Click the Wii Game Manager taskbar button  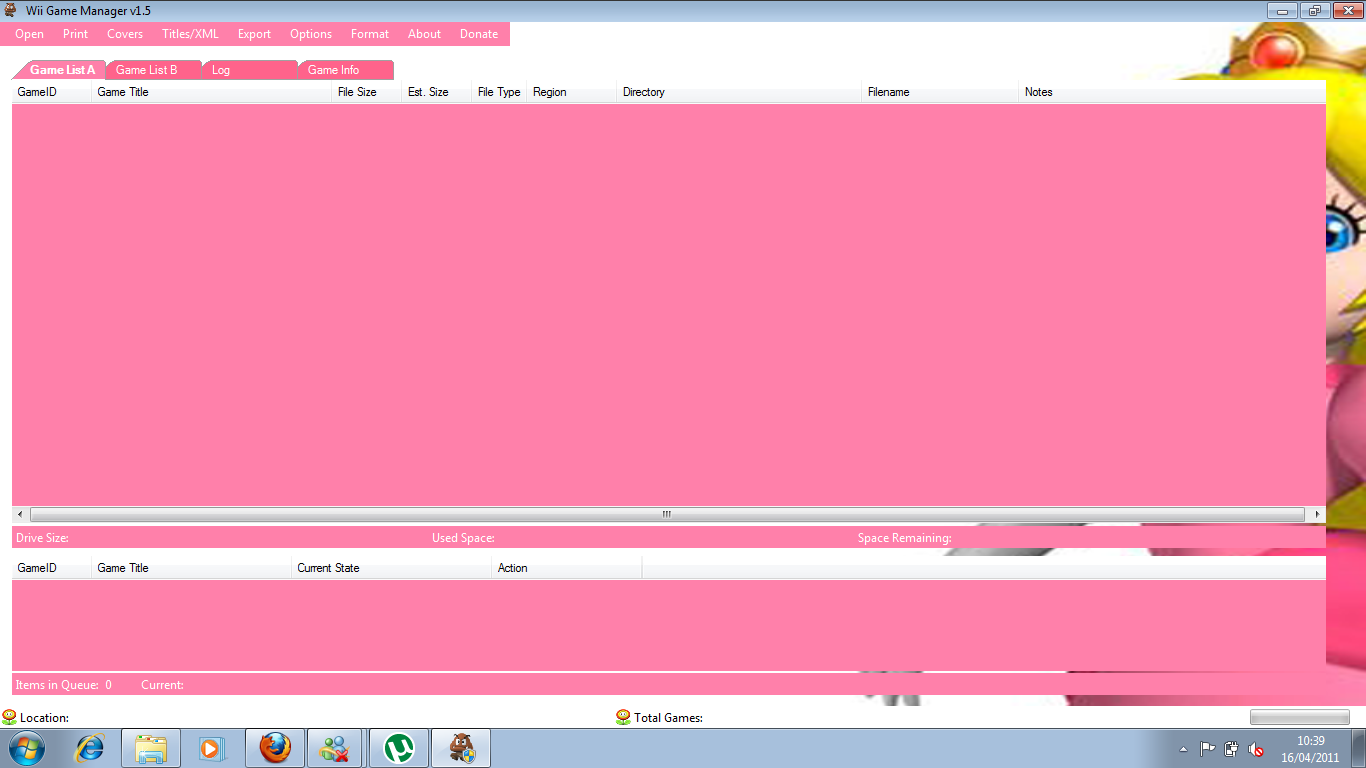click(461, 748)
